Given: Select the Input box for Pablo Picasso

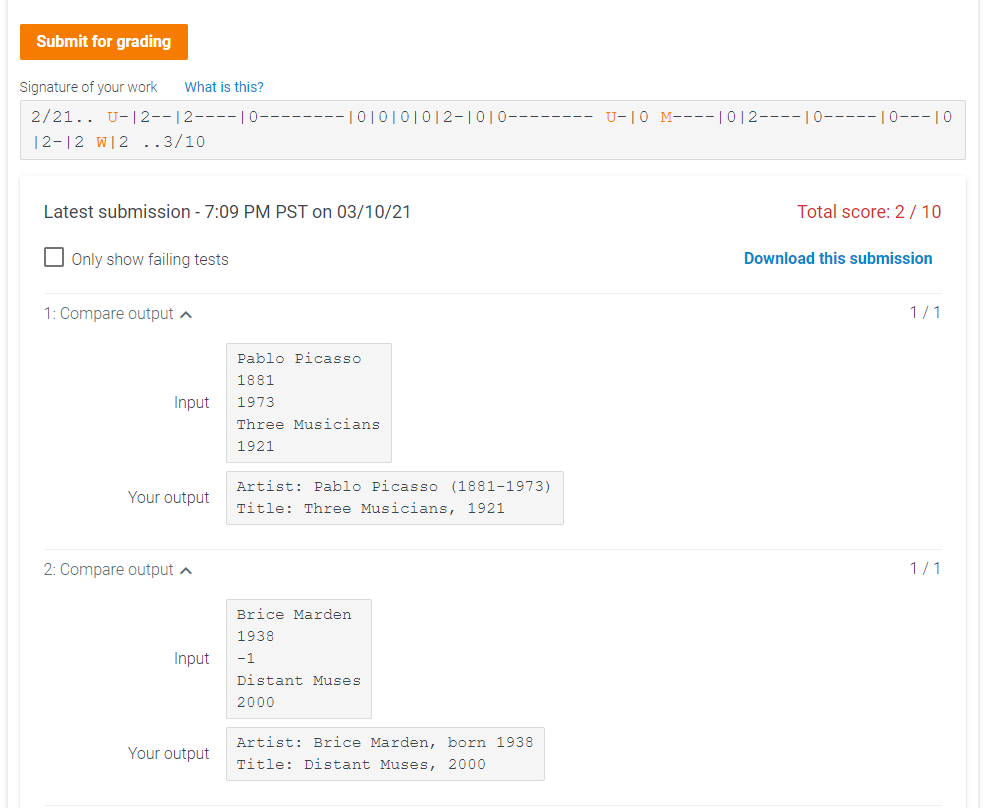Looking at the screenshot, I should pyautogui.click(x=308, y=402).
